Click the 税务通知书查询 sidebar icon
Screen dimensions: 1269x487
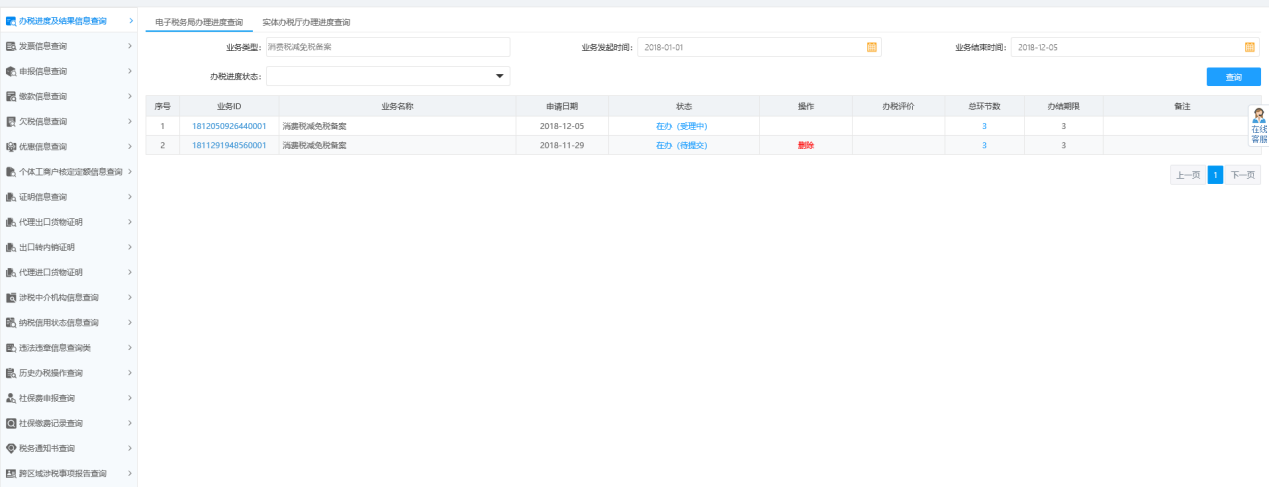coord(11,448)
